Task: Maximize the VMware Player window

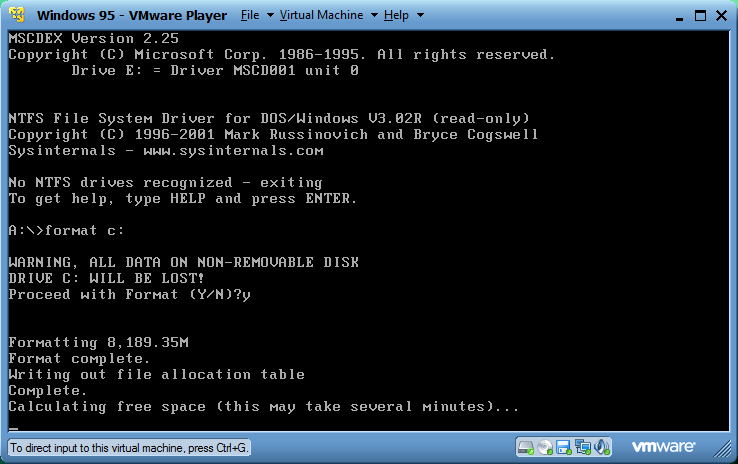Action: point(700,16)
